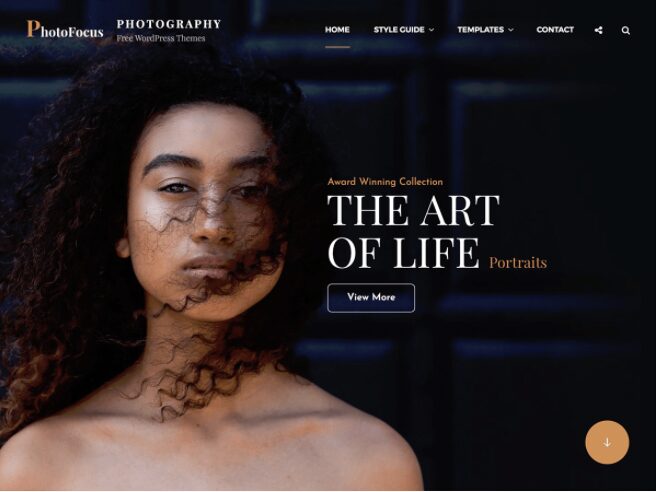Expand the Style Guide dropdown chevron
This screenshot has width=656, height=492.
[431, 30]
